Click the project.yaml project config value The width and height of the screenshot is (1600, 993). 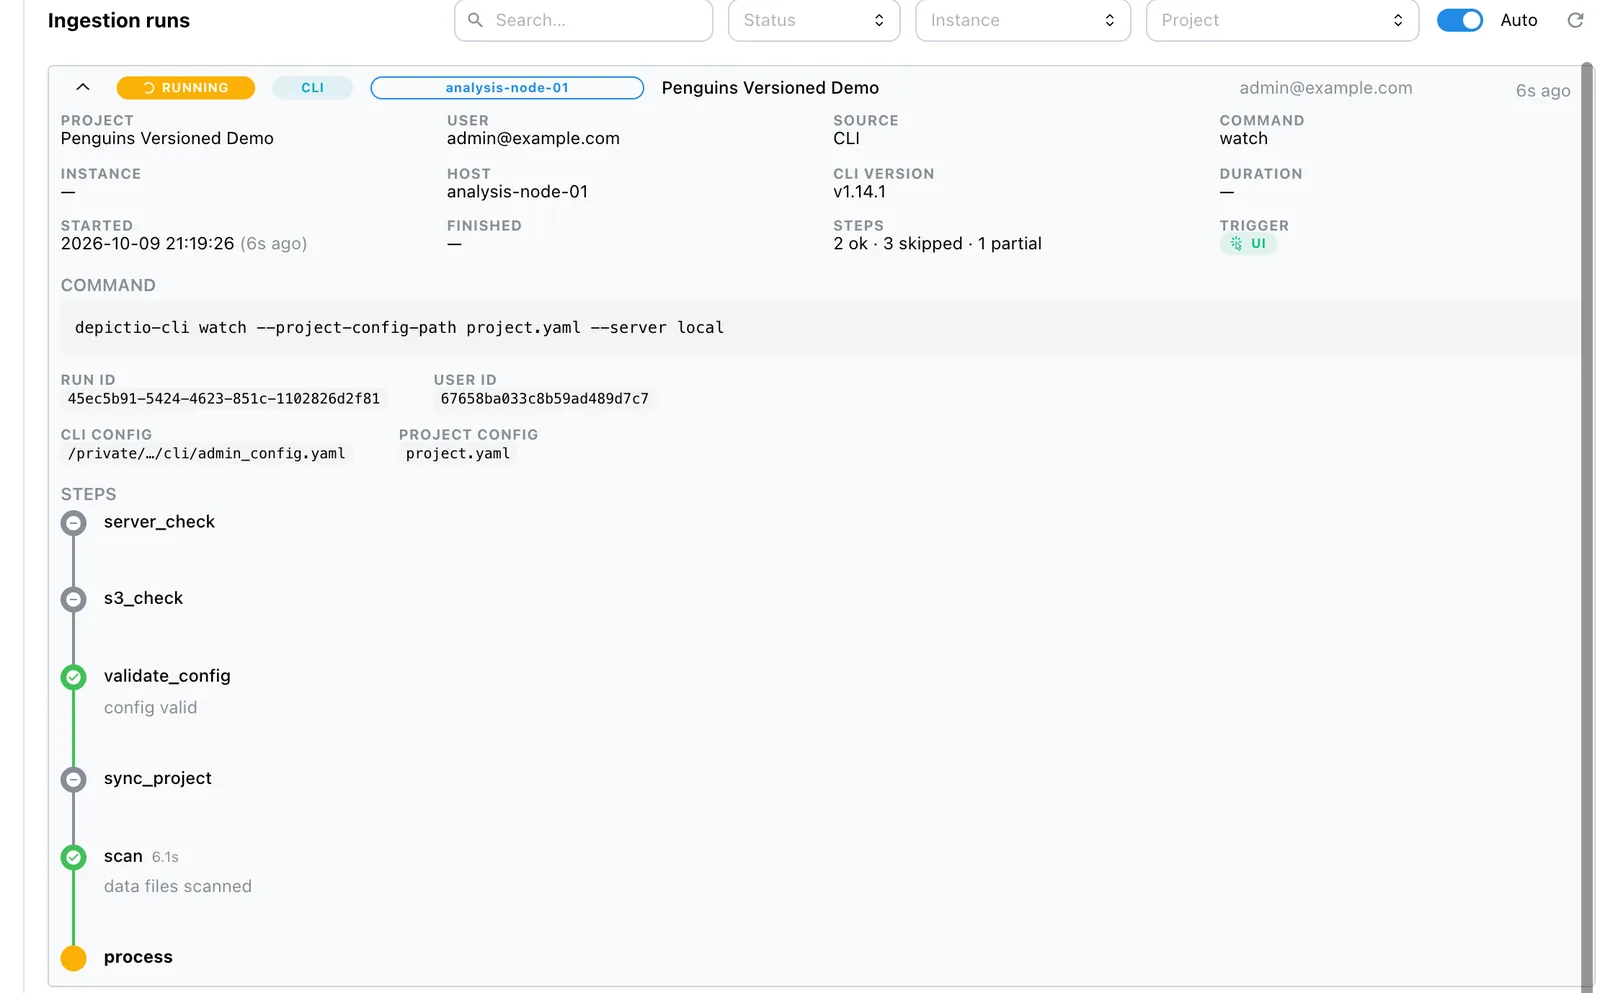(458, 454)
